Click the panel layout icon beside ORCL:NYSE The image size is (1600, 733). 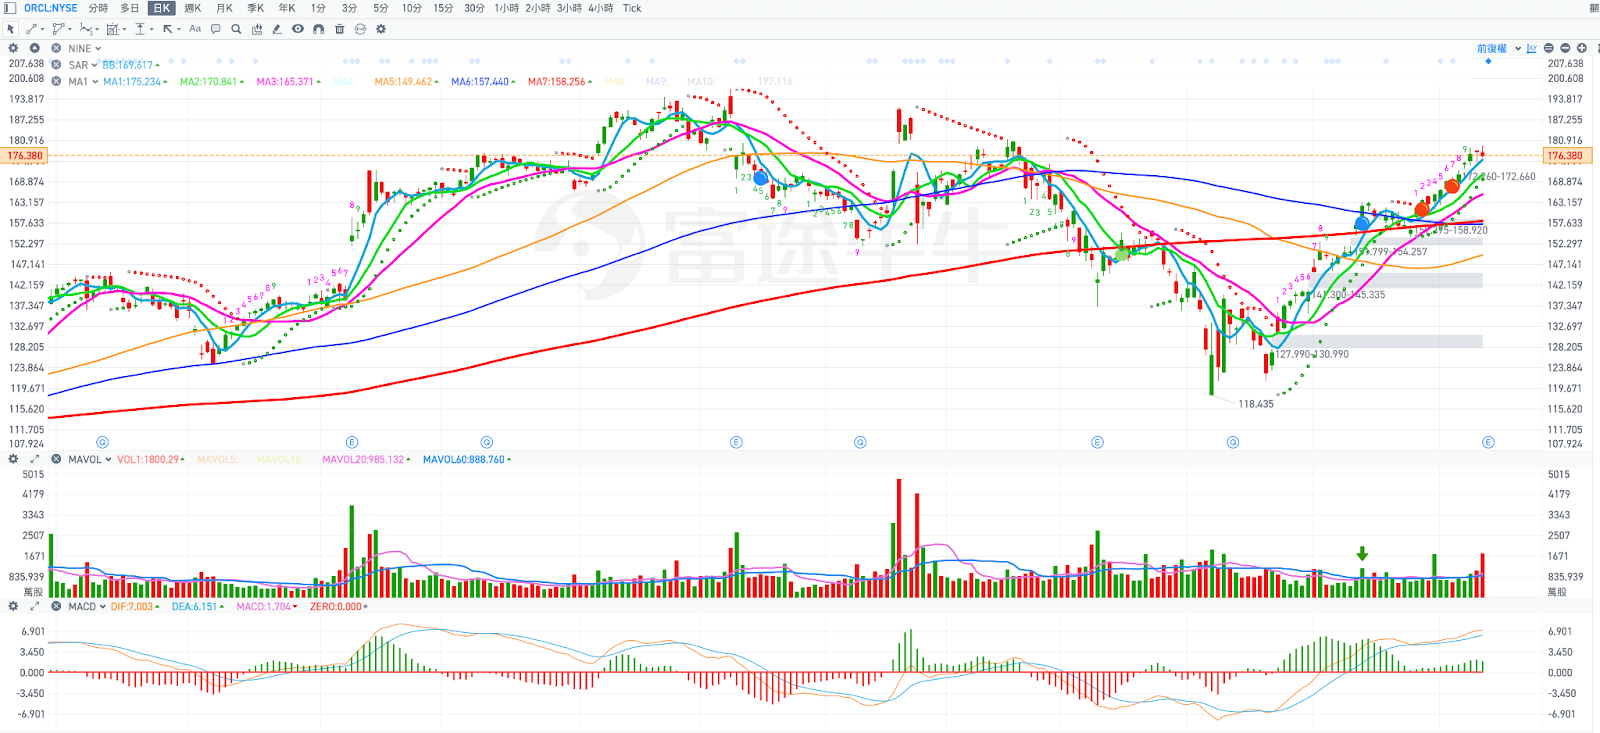coord(10,8)
